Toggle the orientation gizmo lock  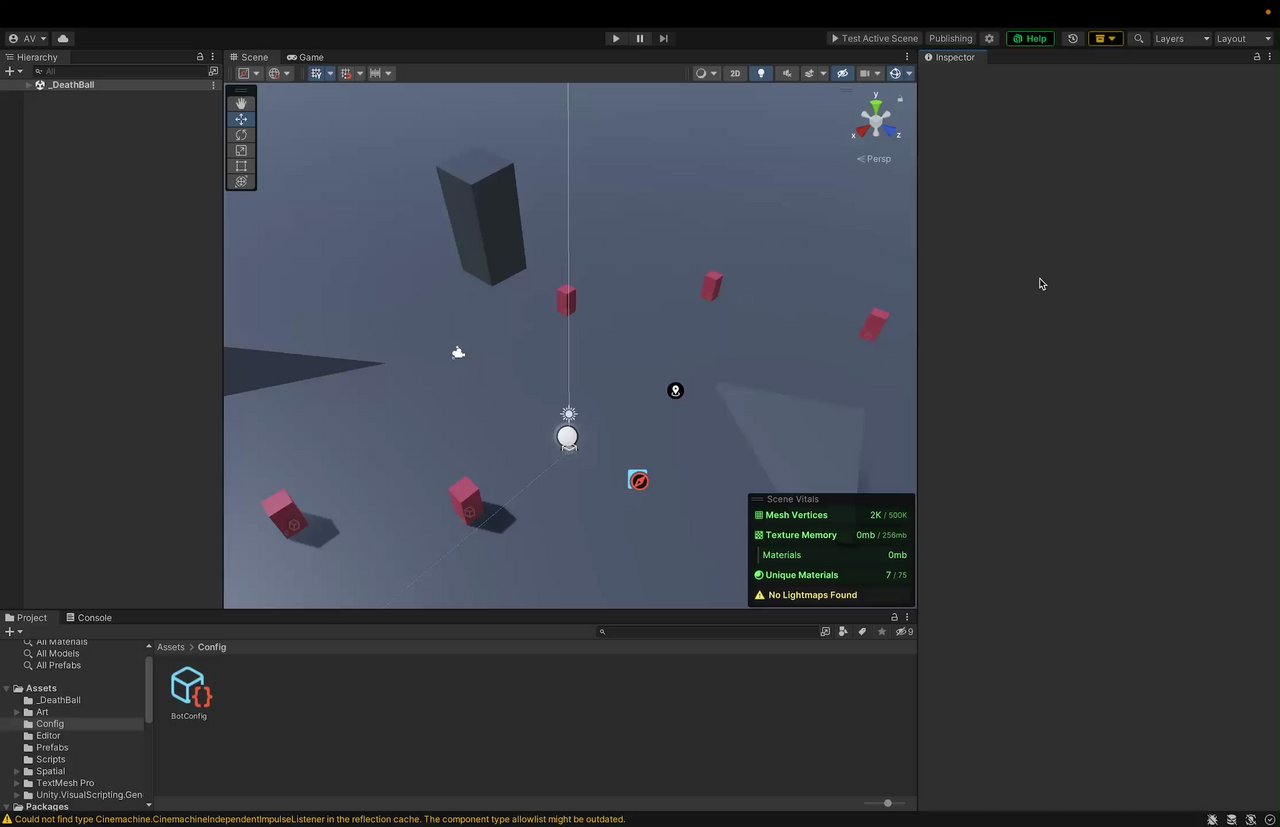click(900, 98)
